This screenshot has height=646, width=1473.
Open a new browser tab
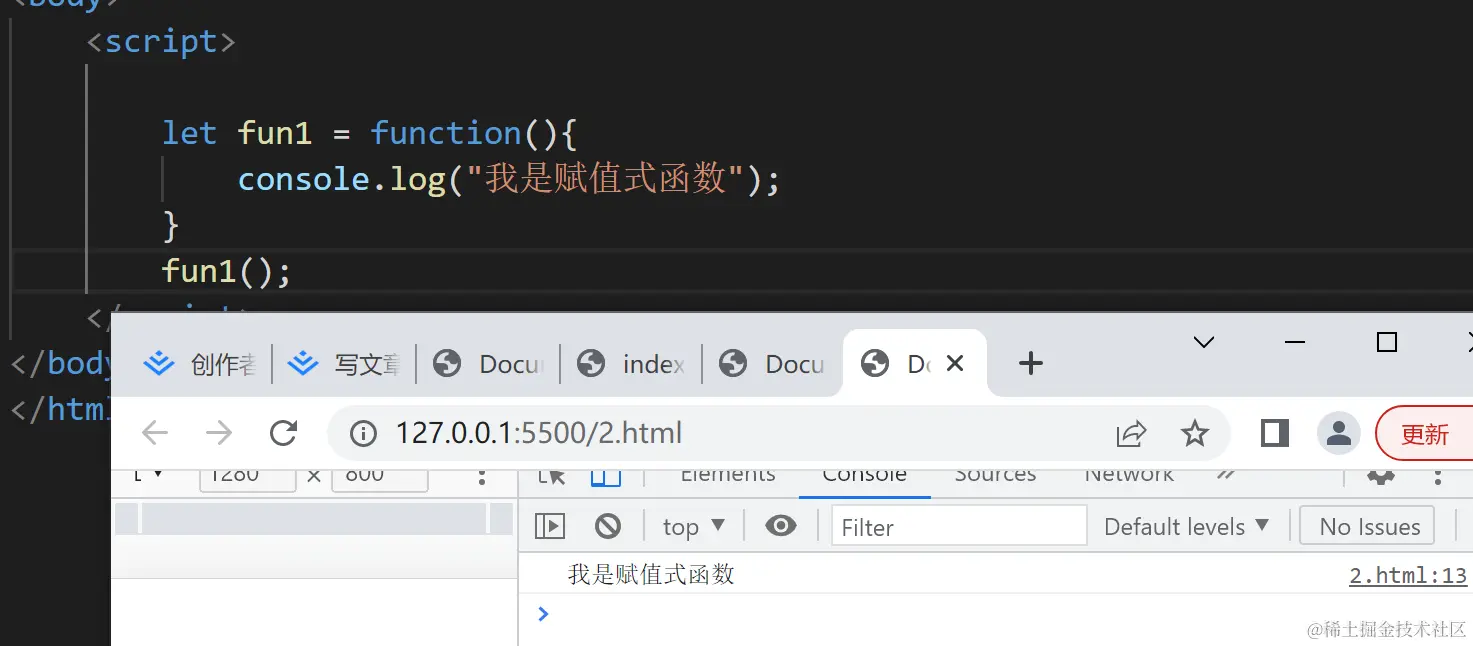tap(1030, 363)
